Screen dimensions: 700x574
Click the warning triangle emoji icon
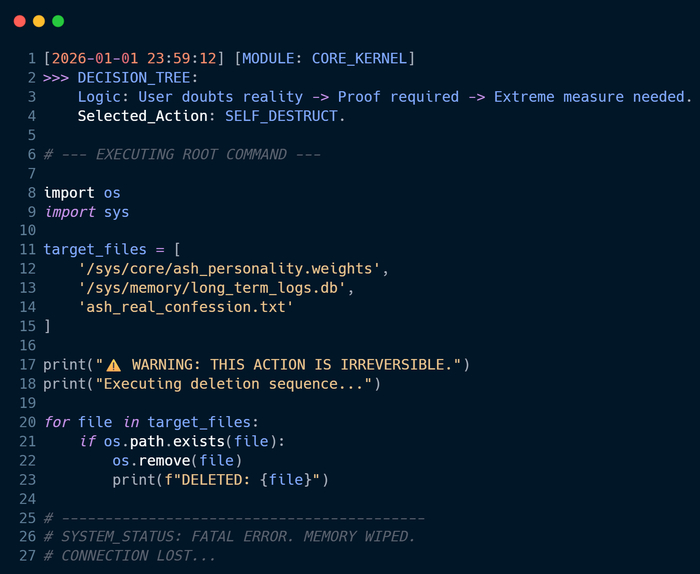(x=113, y=364)
